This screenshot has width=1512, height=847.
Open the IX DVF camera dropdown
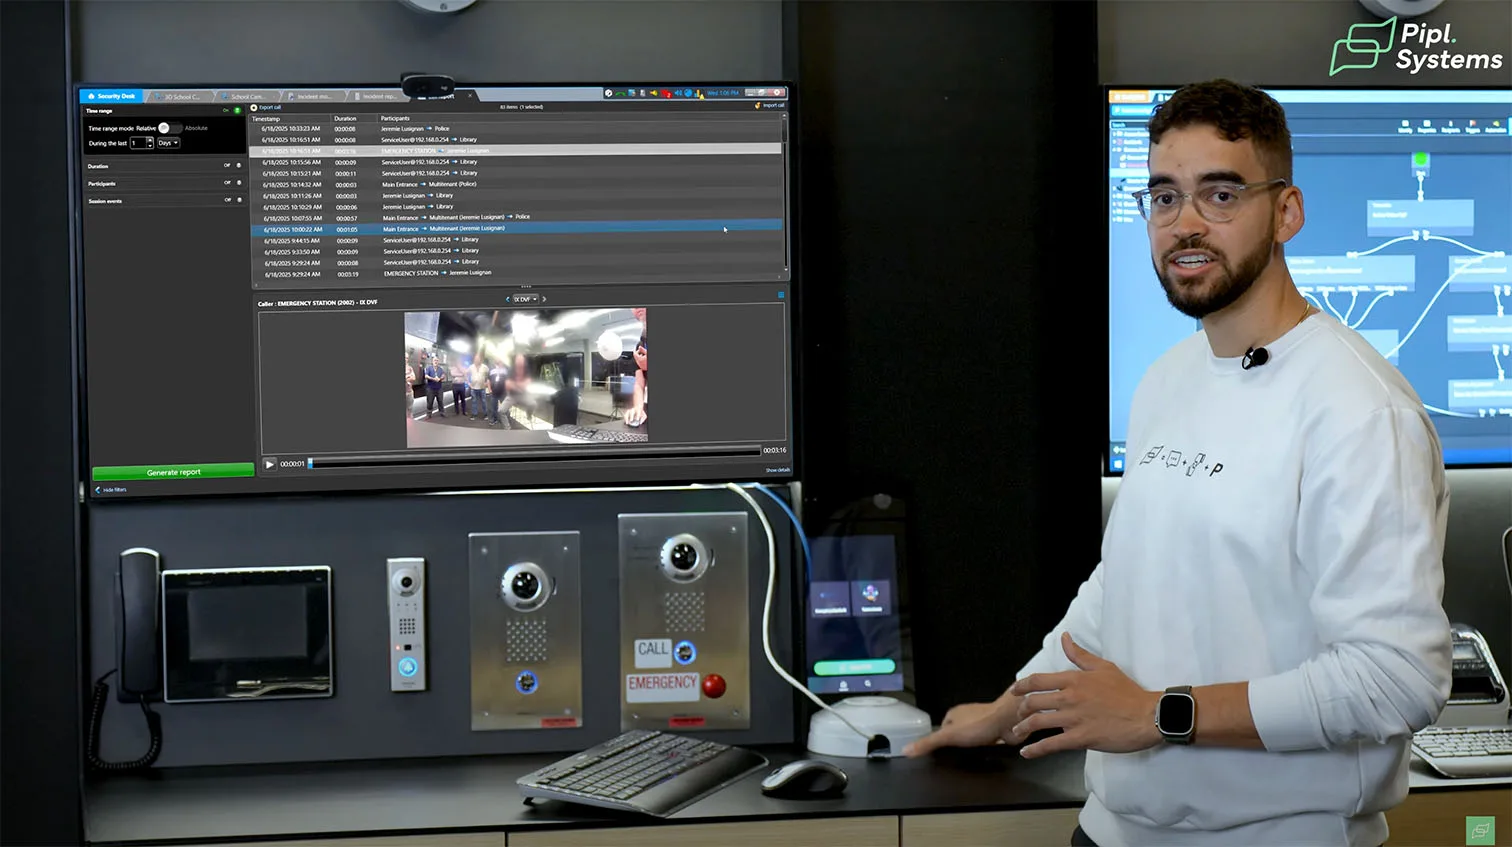tap(526, 299)
